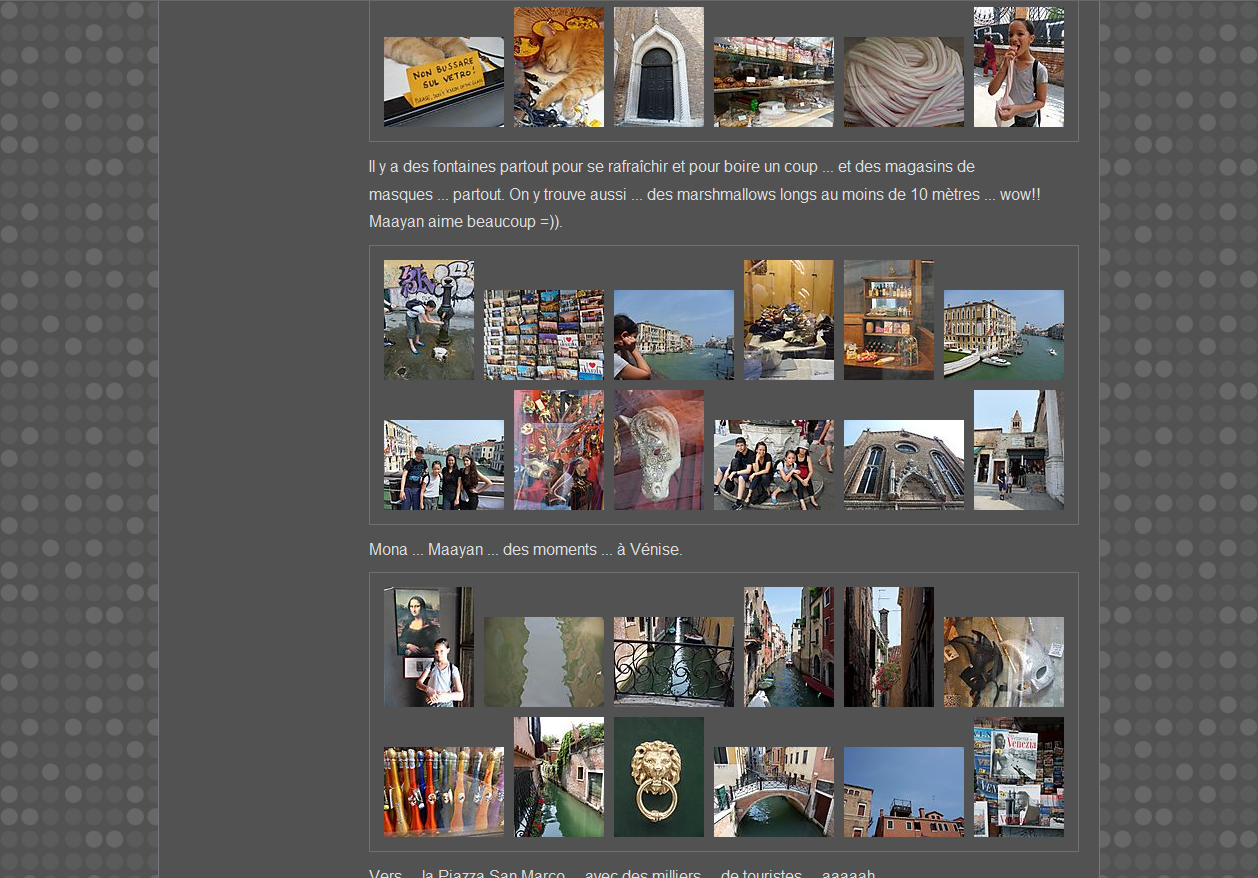1258x878 pixels.
Task: Open the Gothic church windows facade photo
Action: 903,465
